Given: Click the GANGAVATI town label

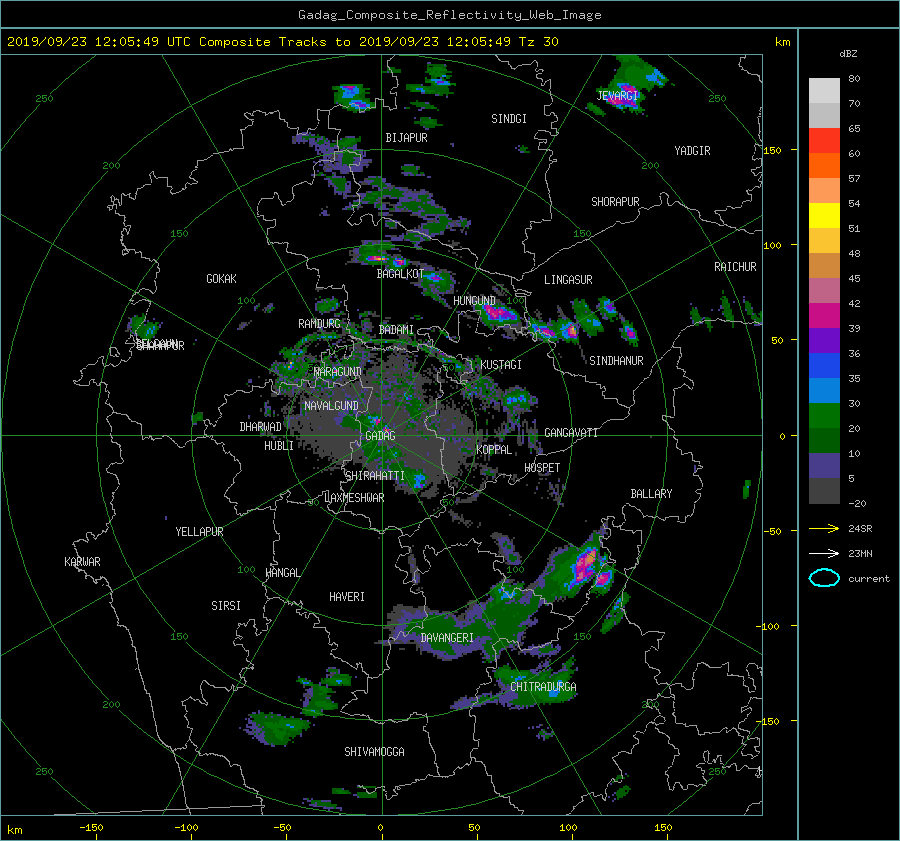Looking at the screenshot, I should (571, 432).
